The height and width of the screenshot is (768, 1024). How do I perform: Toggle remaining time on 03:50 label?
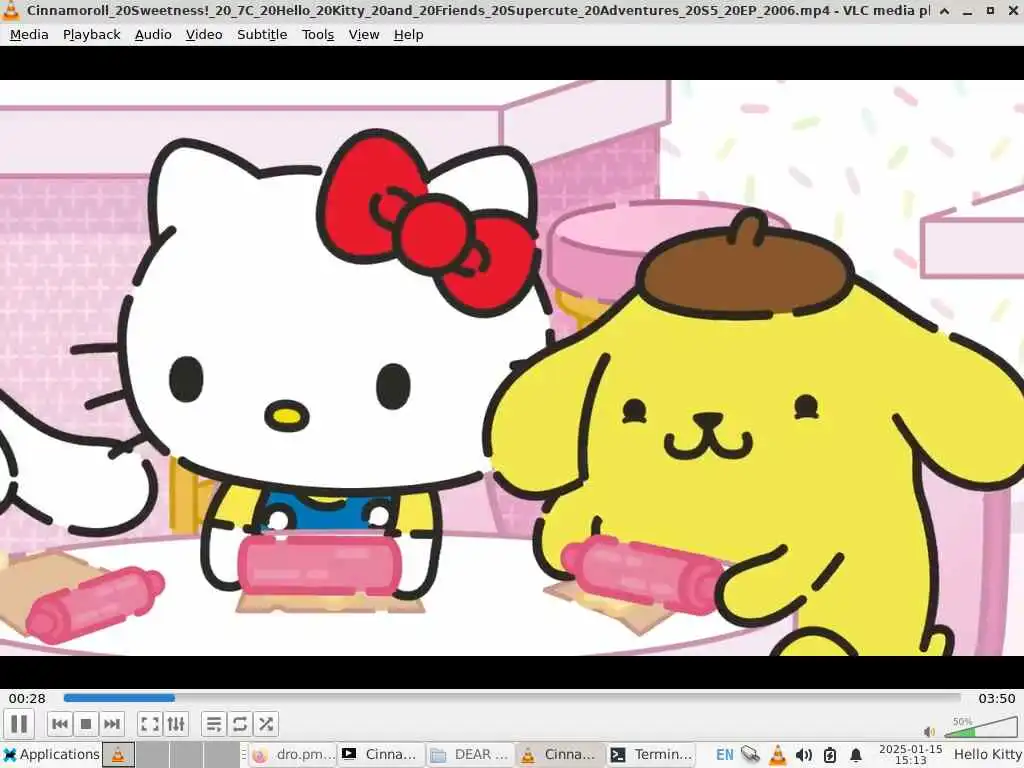pyautogui.click(x=996, y=698)
